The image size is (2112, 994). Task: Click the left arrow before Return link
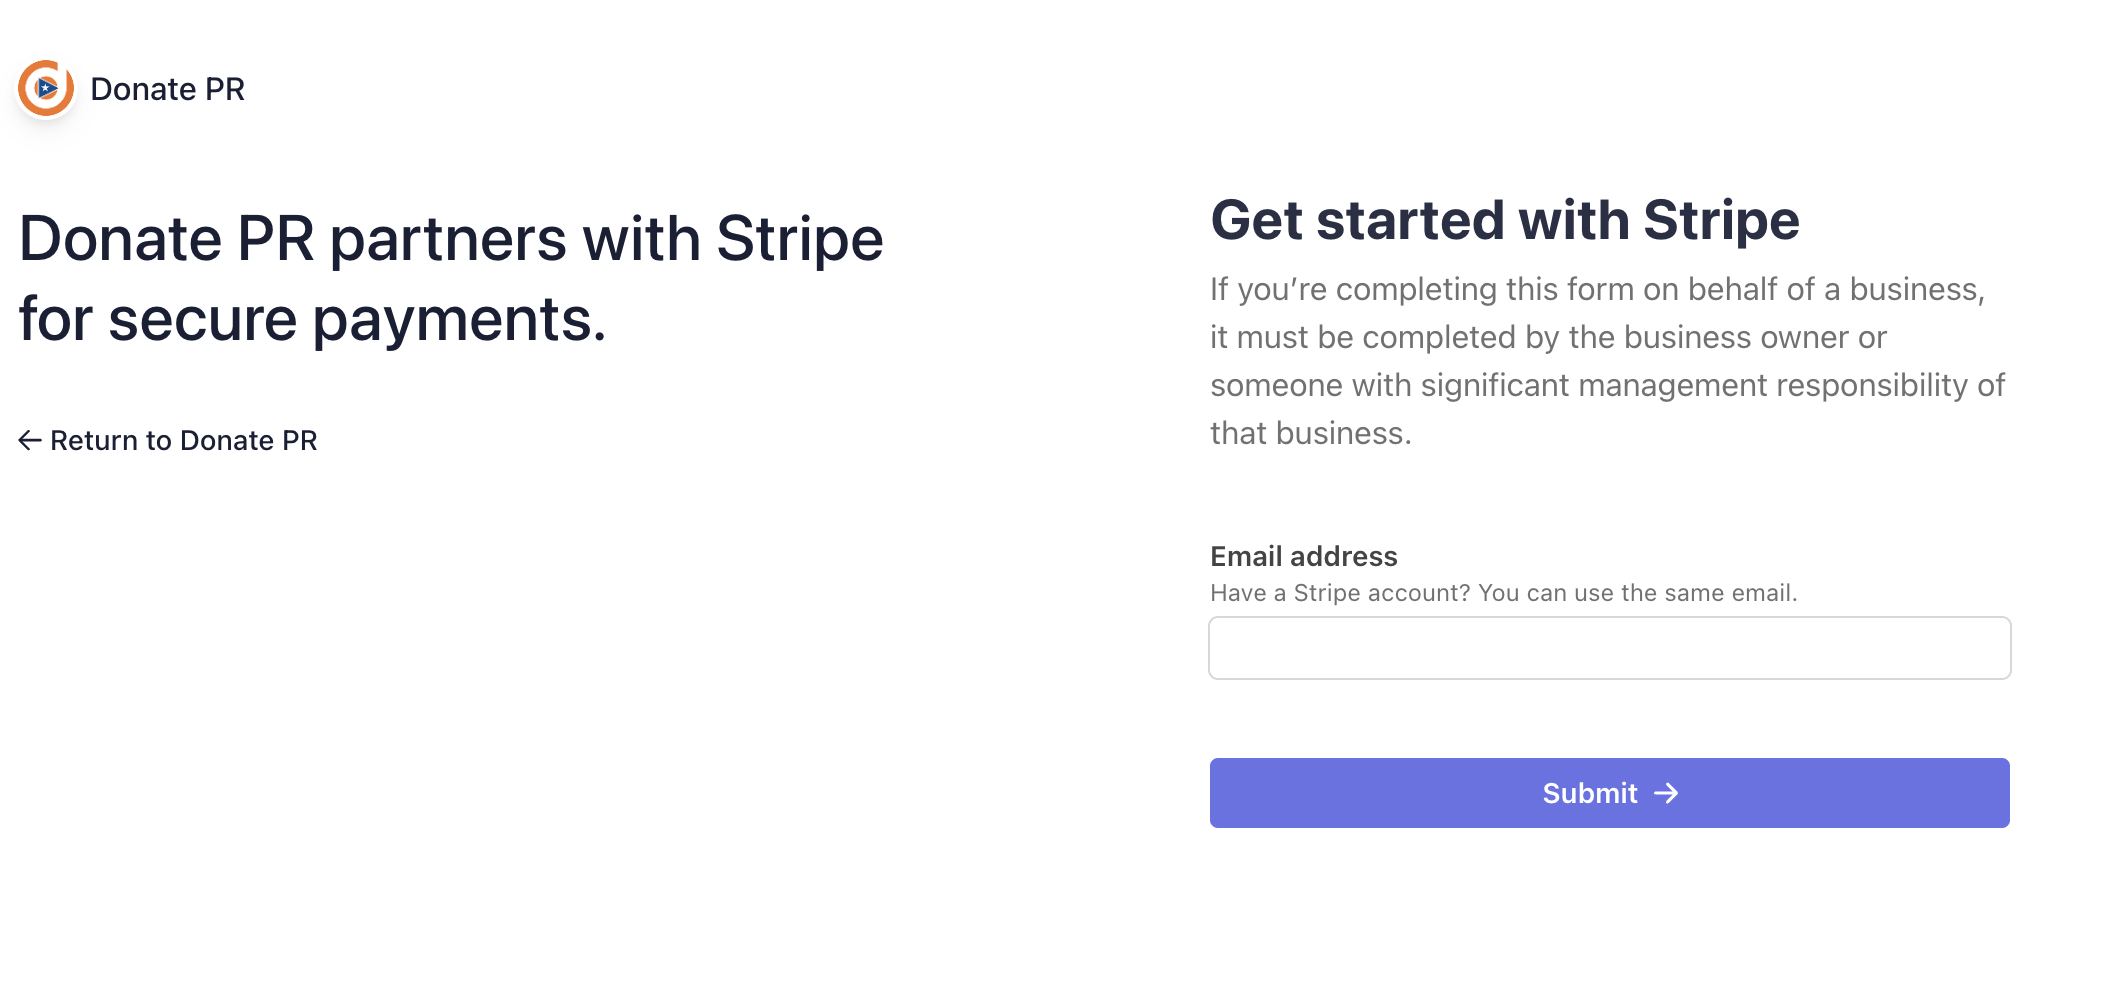(30, 440)
